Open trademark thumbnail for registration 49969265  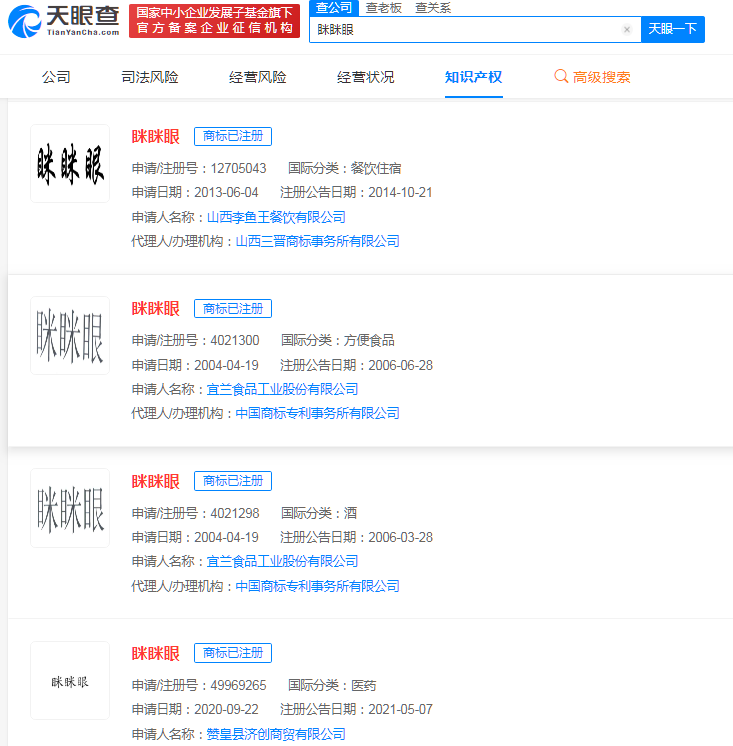pos(70,681)
